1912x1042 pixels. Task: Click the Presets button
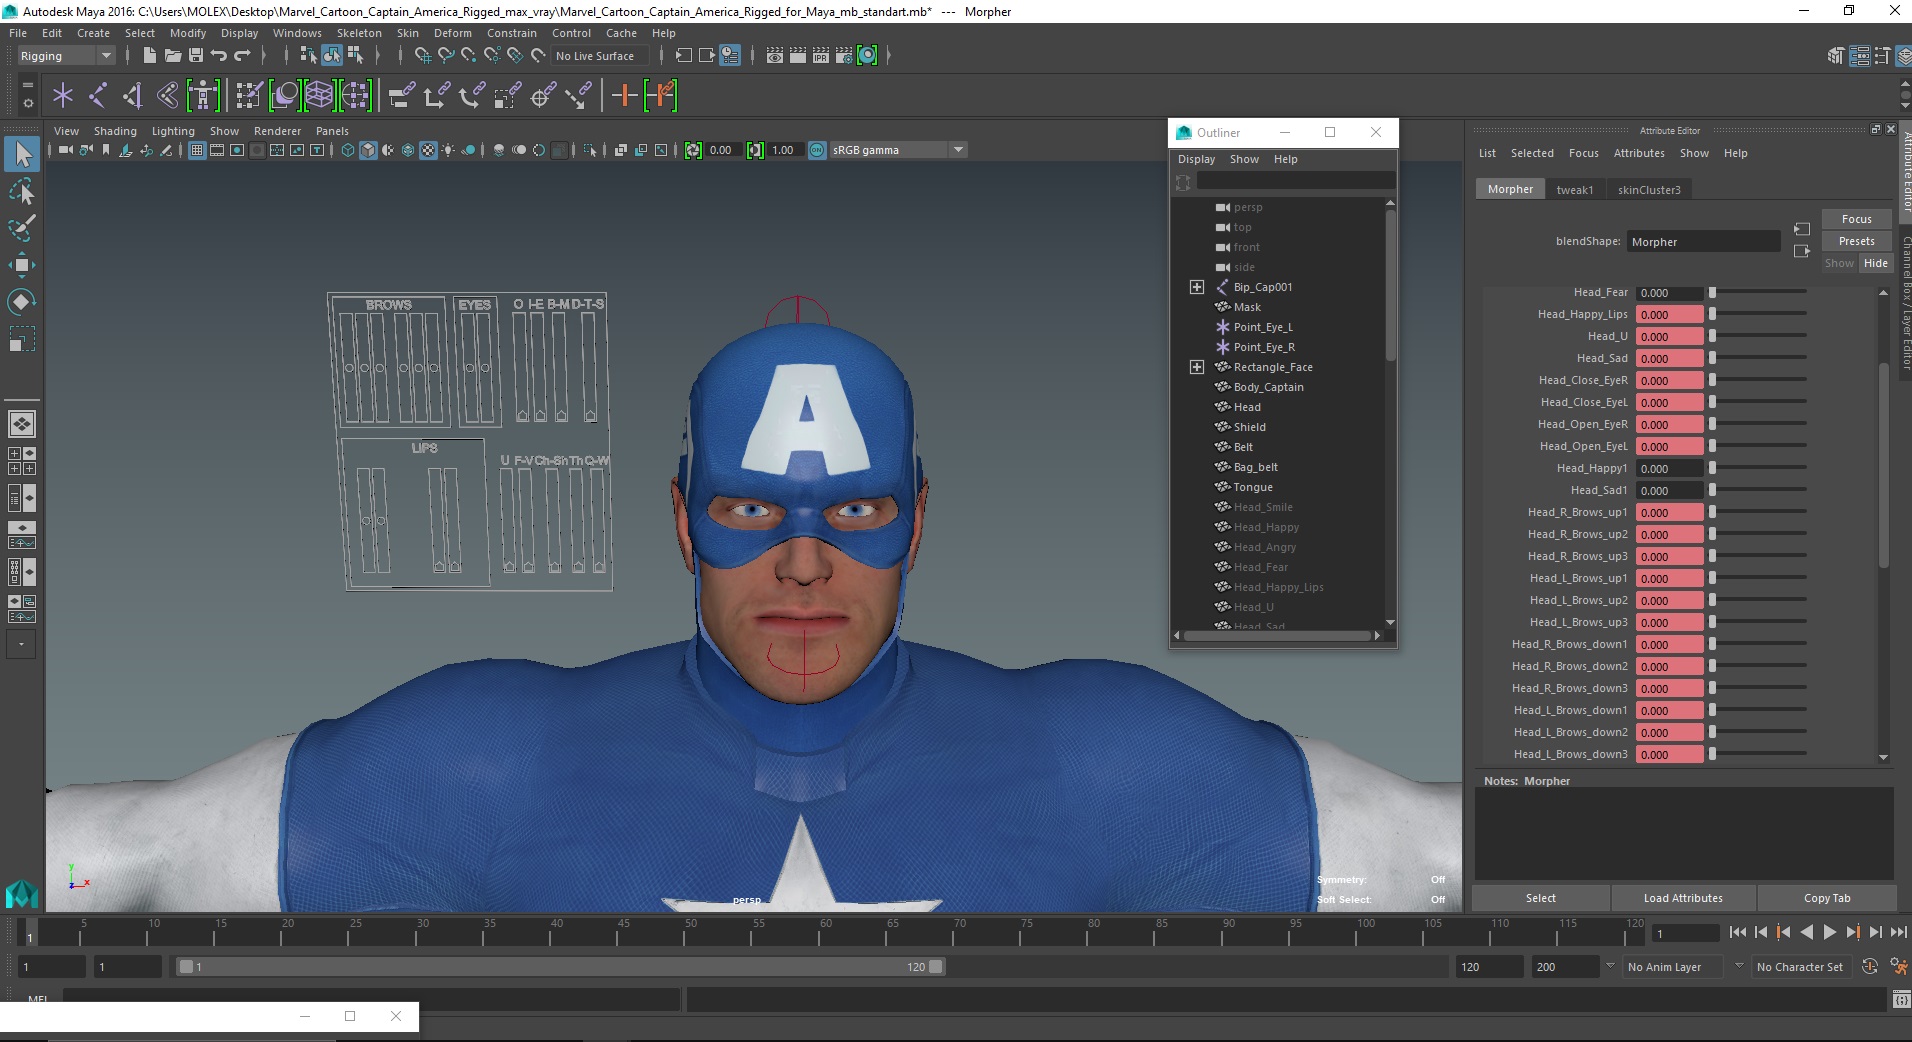(1856, 241)
